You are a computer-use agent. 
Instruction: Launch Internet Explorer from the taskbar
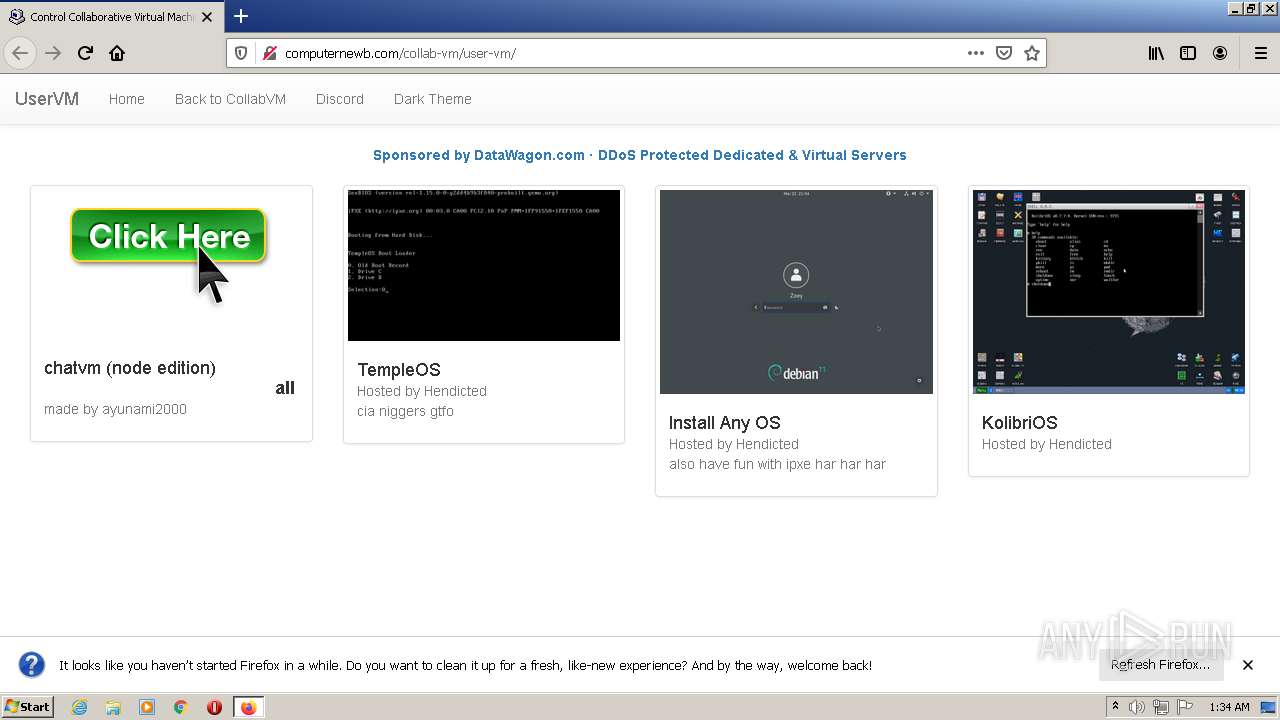(x=79, y=707)
